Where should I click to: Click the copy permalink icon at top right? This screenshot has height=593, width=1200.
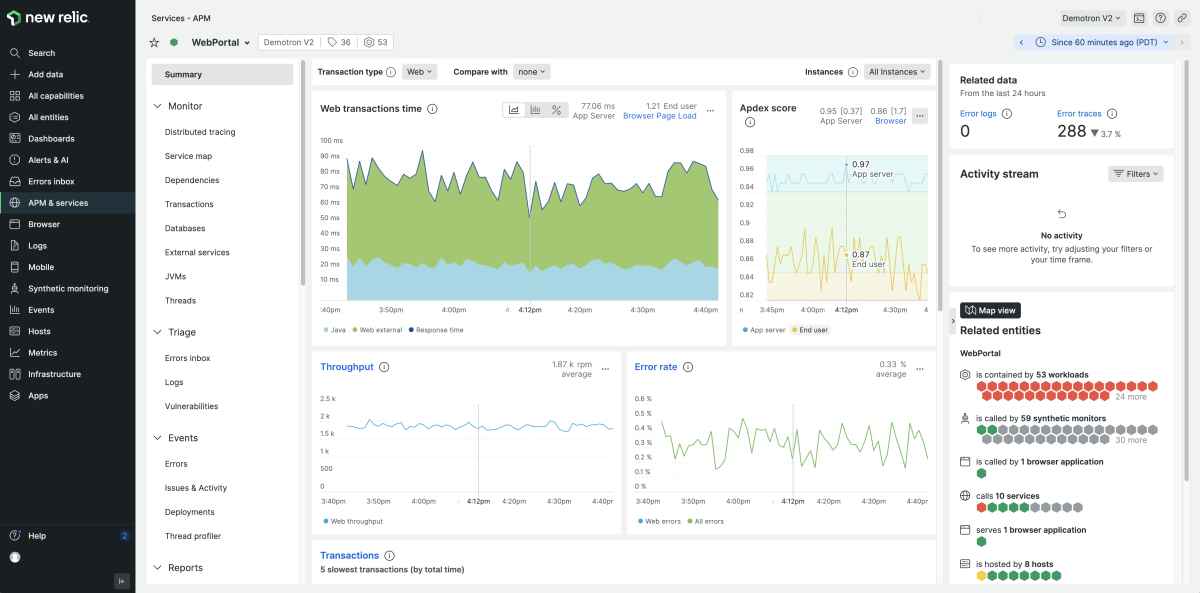tap(1181, 18)
